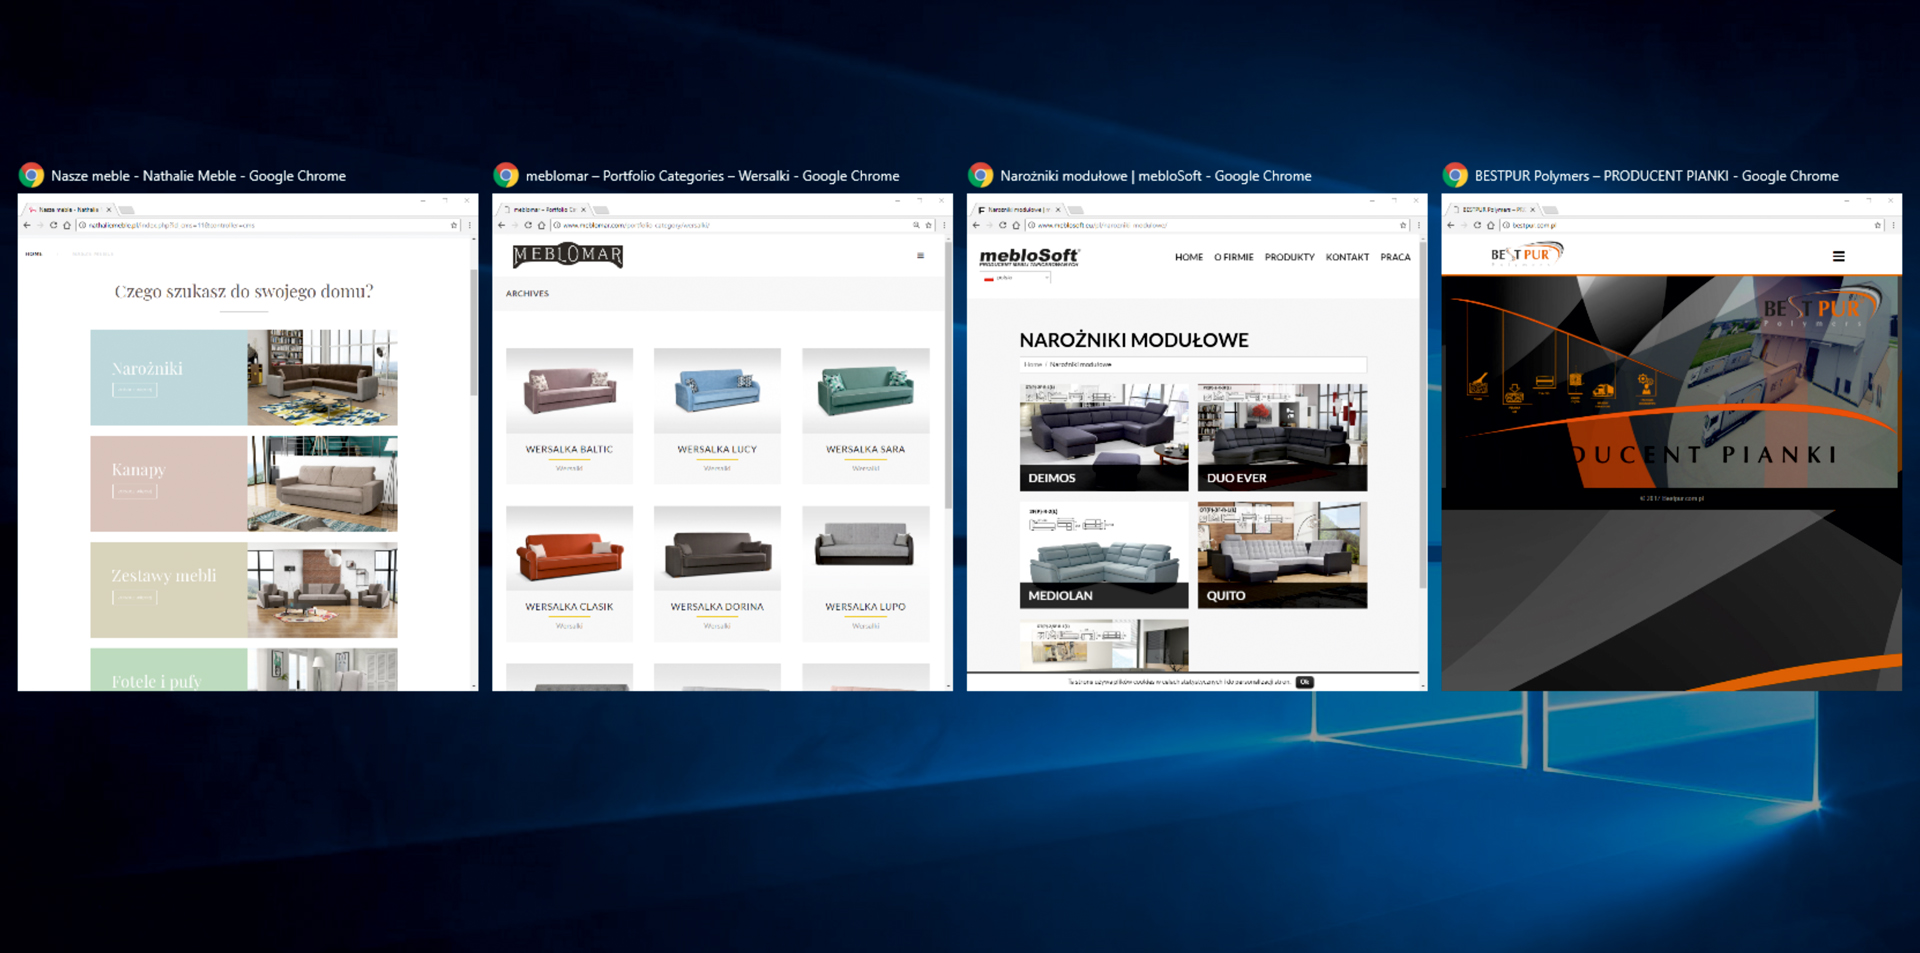This screenshot has height=953, width=1920.
Task: Open the Narożniki category tile
Action: pos(243,378)
